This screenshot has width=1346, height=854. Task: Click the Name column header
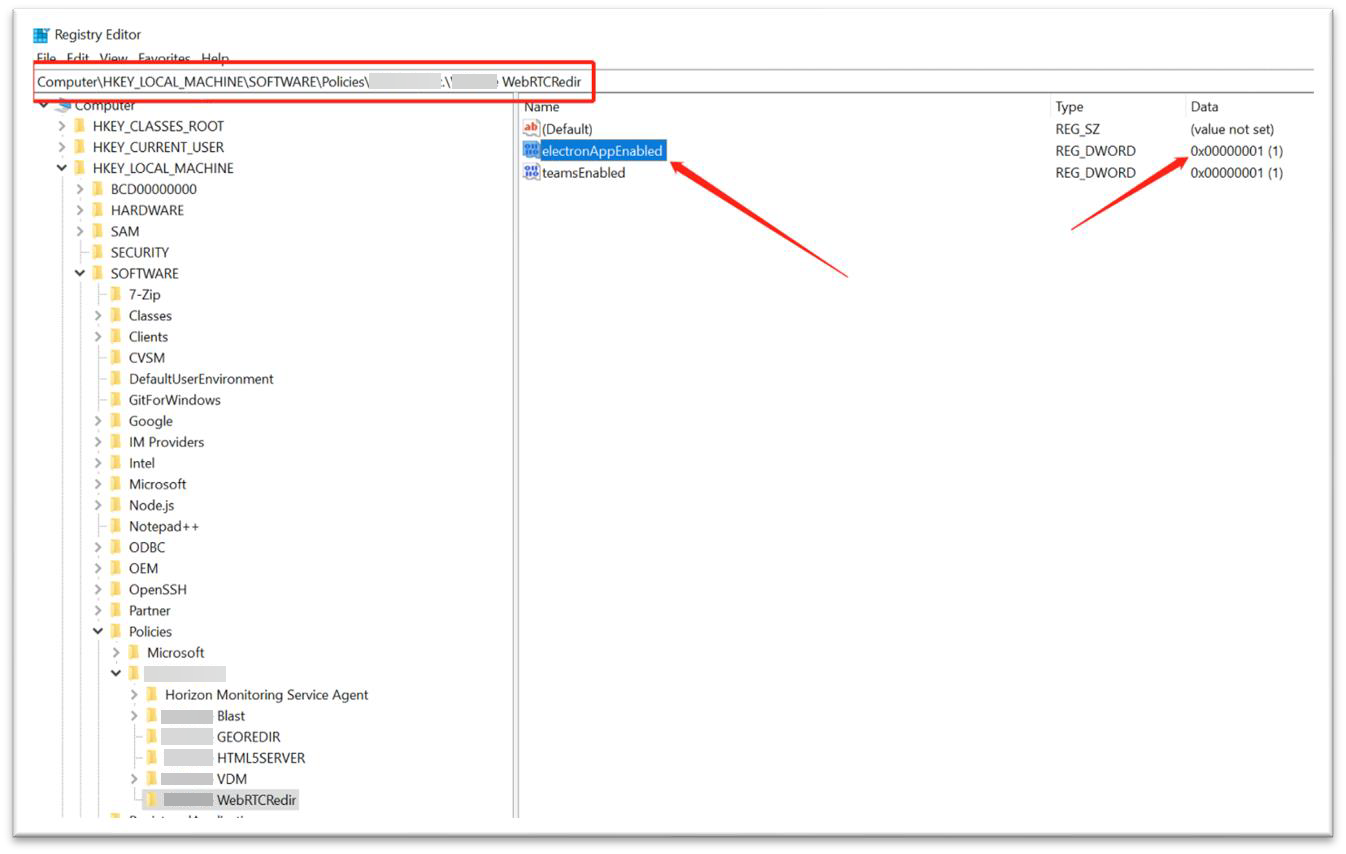click(542, 107)
